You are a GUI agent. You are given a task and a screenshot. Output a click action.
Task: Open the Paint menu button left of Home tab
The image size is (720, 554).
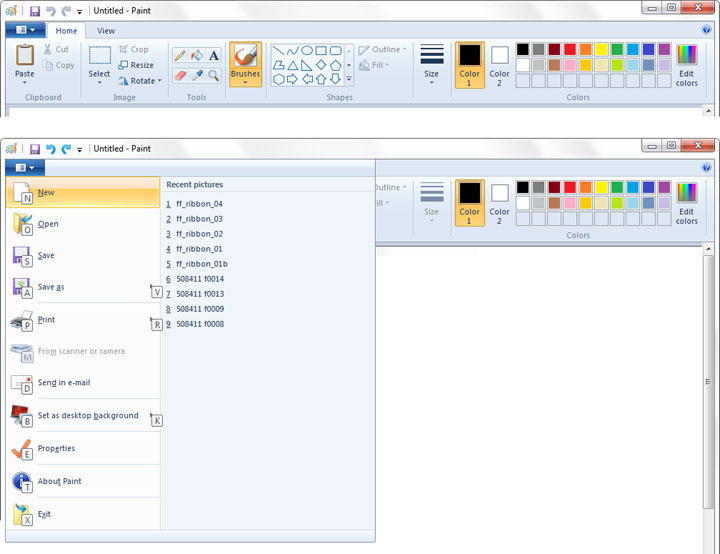click(25, 30)
